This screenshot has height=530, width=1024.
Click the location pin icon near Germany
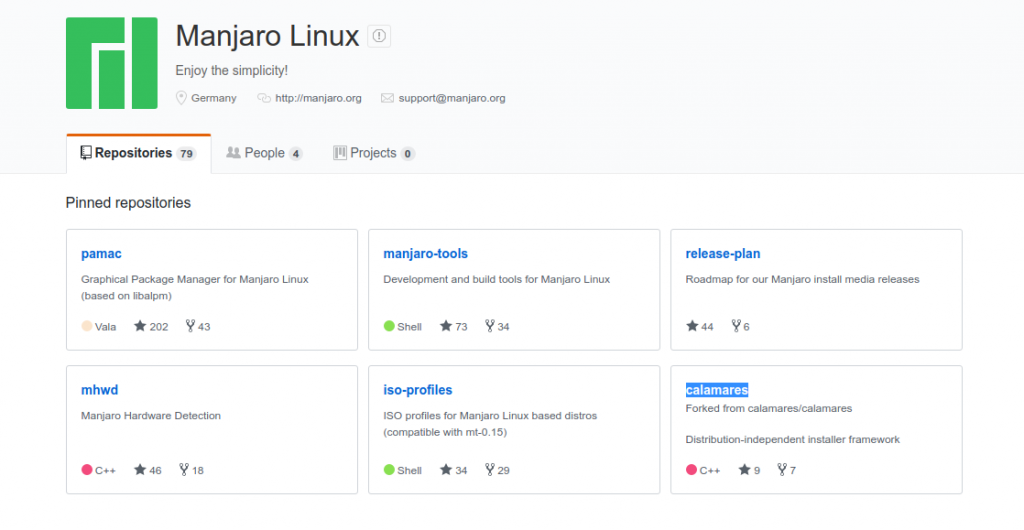point(181,98)
